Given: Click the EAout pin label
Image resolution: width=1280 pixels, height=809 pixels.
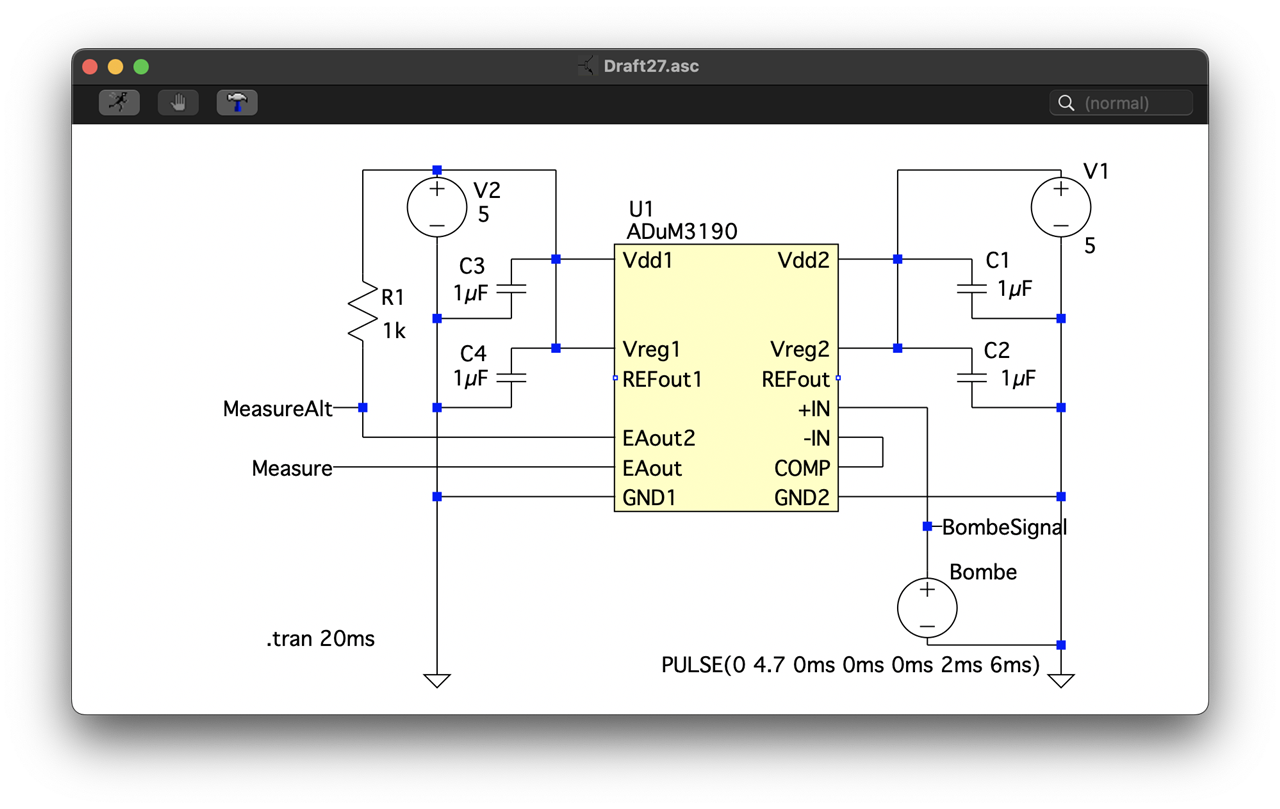Looking at the screenshot, I should (652, 468).
